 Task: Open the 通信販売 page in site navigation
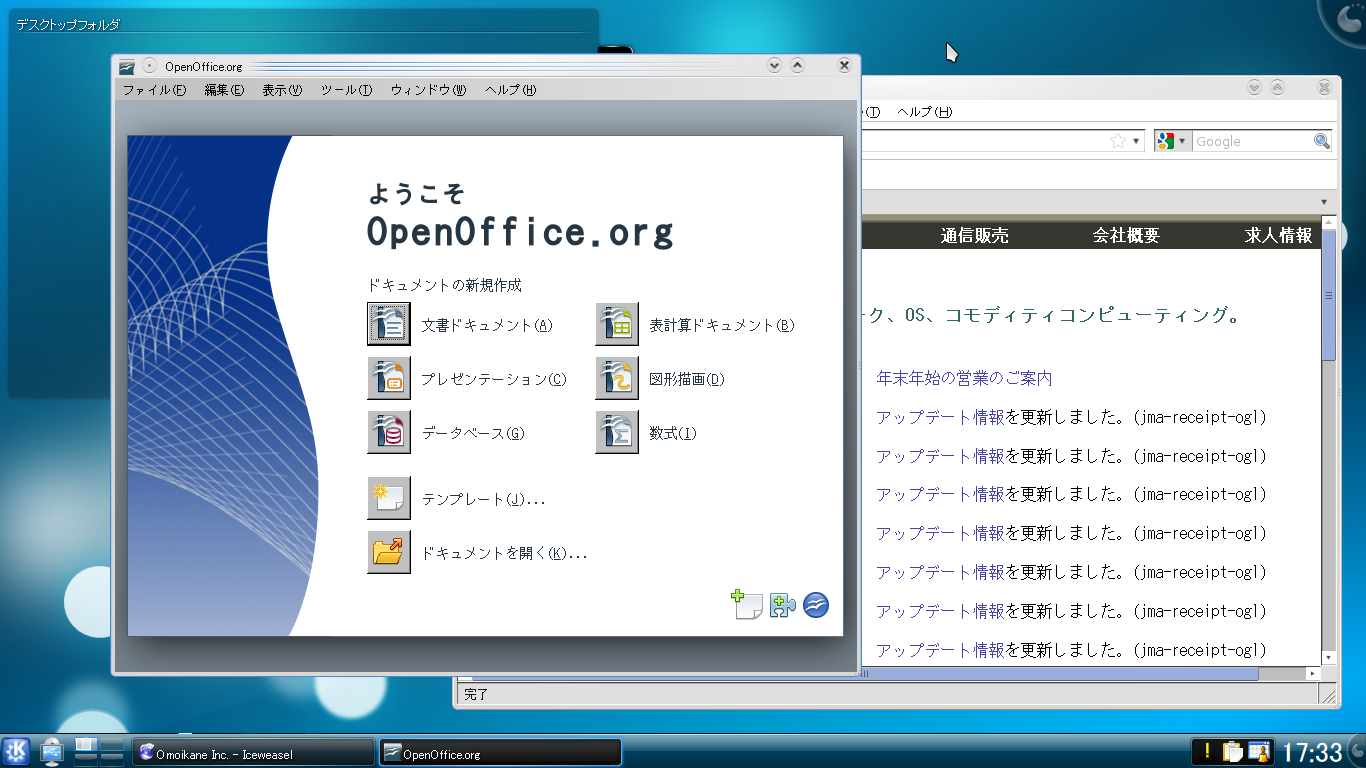(974, 236)
